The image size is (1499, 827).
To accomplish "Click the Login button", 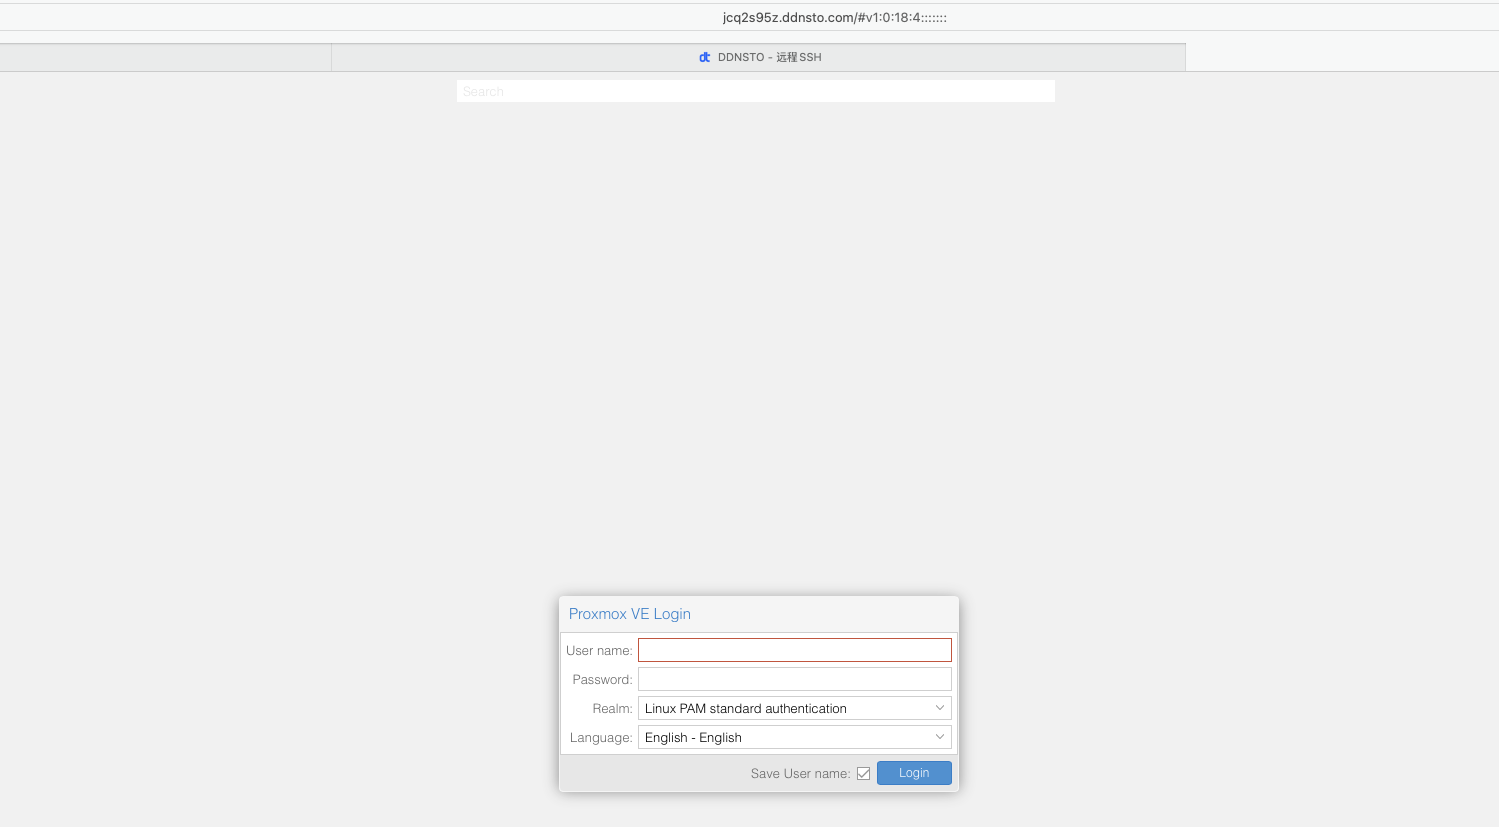I will (x=914, y=773).
